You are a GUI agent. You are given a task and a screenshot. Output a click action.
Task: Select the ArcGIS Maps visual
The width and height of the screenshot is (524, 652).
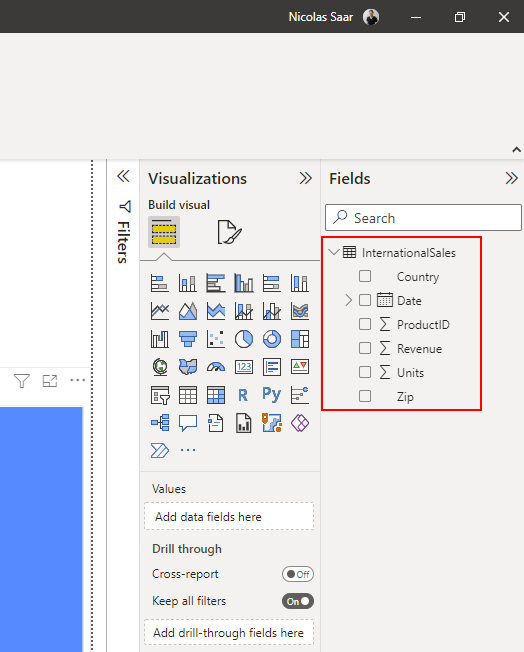click(x=272, y=423)
